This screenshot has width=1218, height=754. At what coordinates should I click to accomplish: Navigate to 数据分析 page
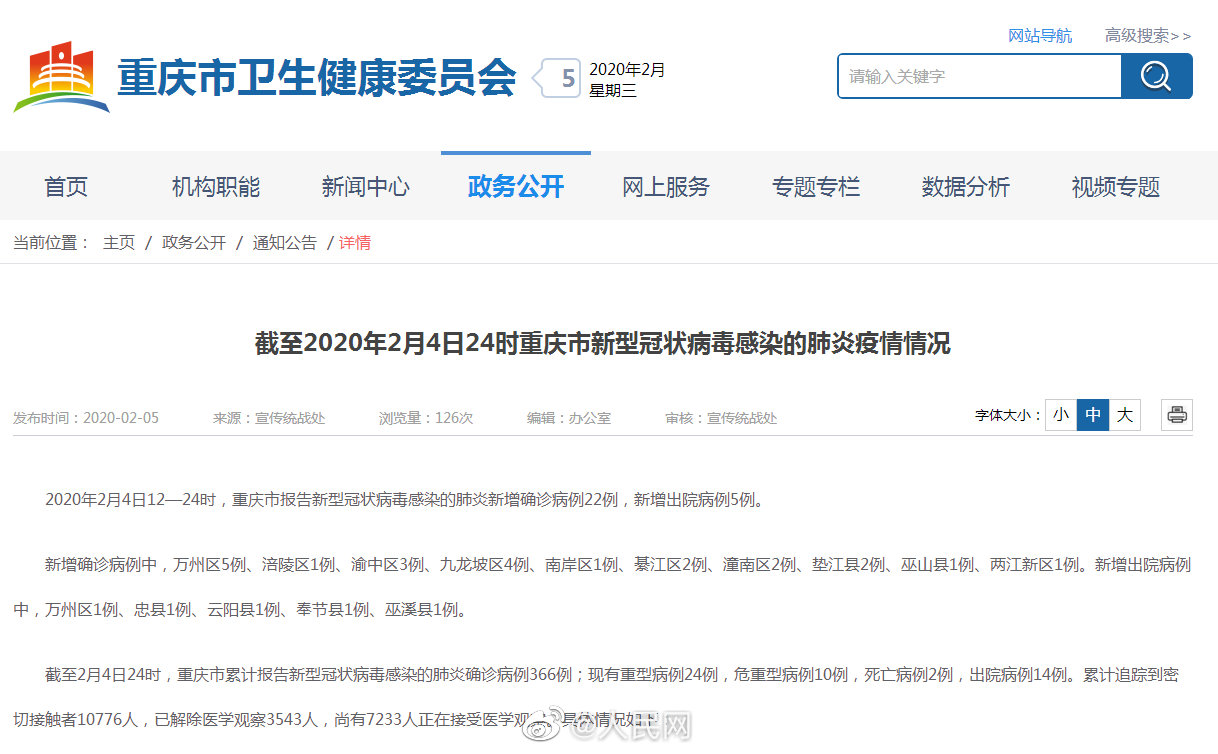point(966,187)
